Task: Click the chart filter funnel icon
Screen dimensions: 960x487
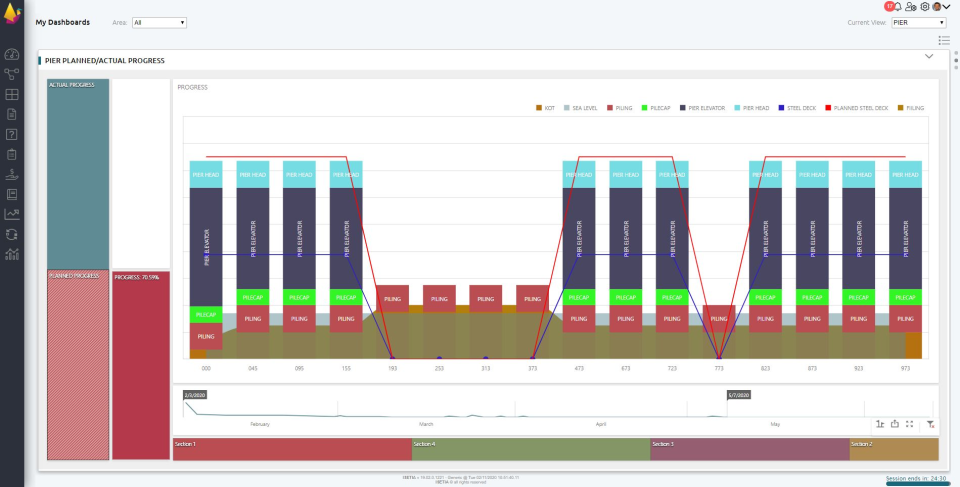Action: pyautogui.click(x=930, y=424)
